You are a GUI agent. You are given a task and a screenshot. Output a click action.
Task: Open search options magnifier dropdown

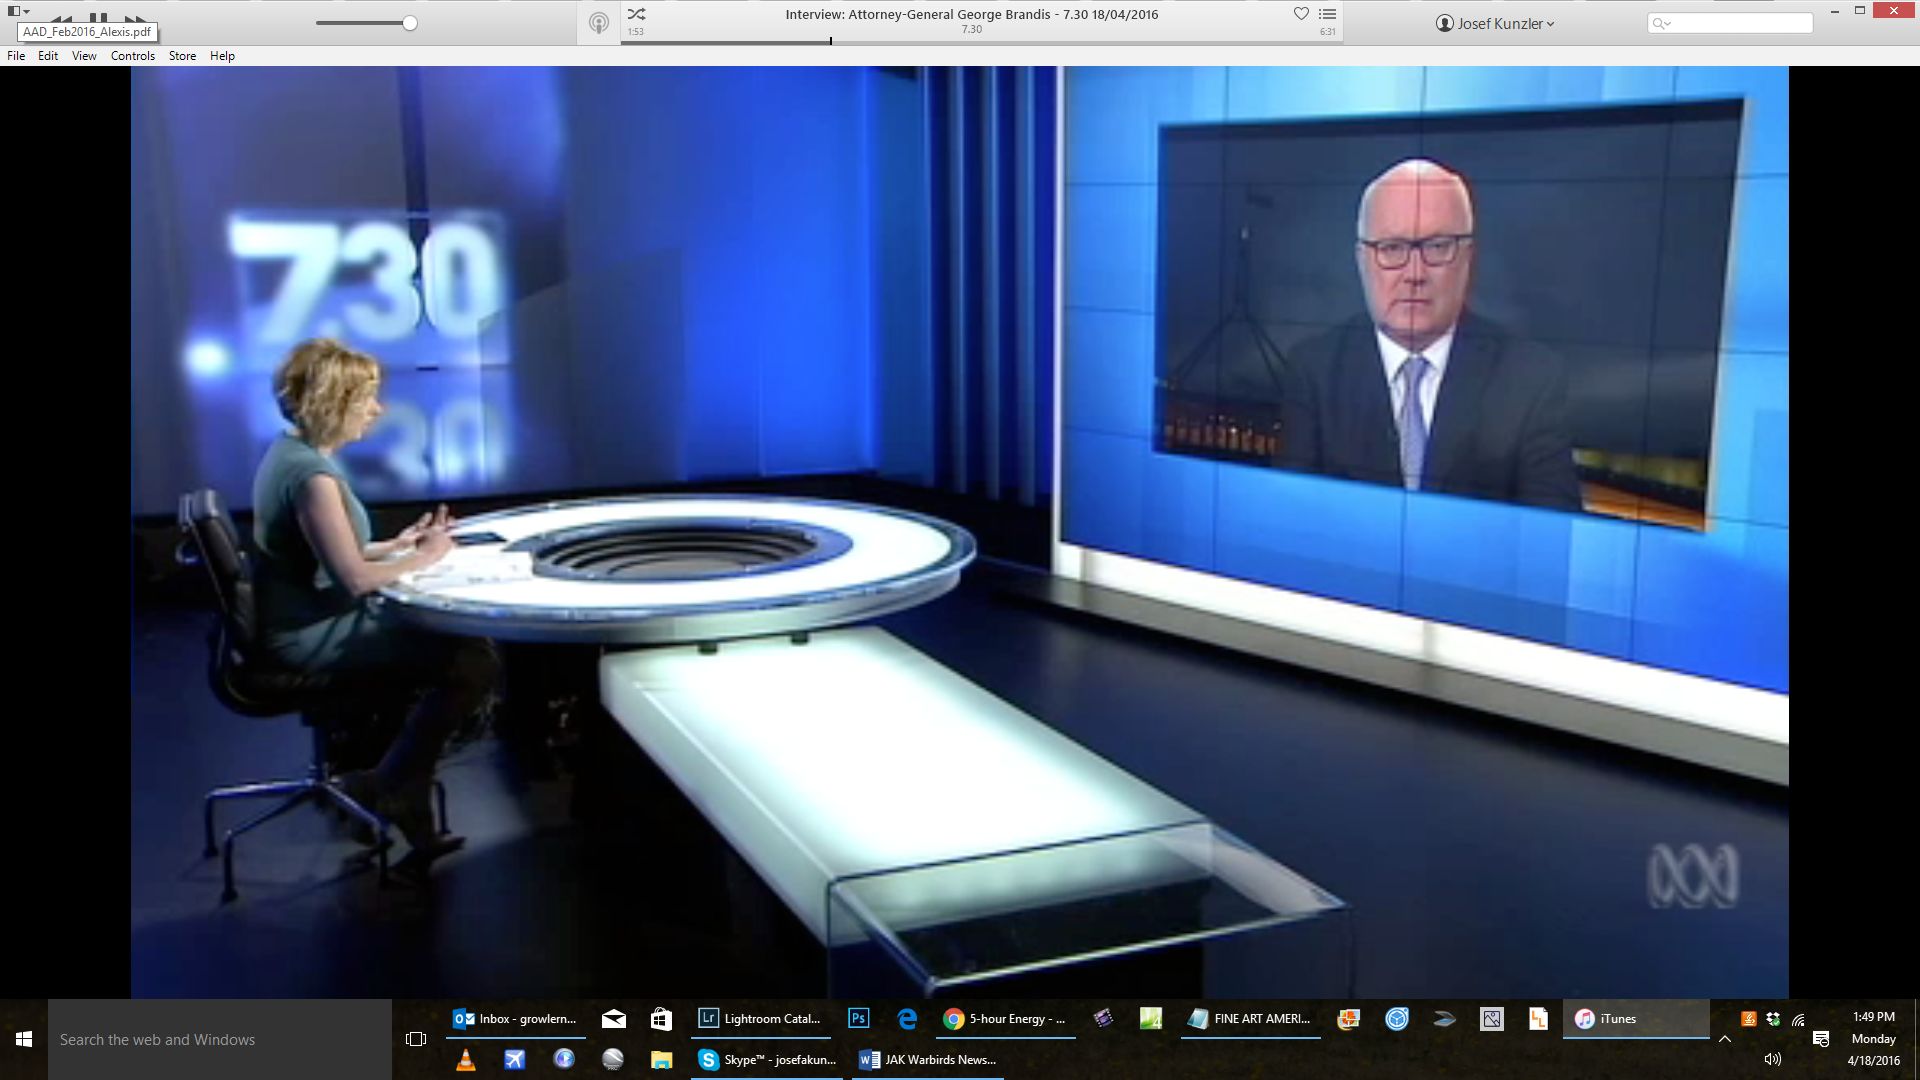[1661, 23]
